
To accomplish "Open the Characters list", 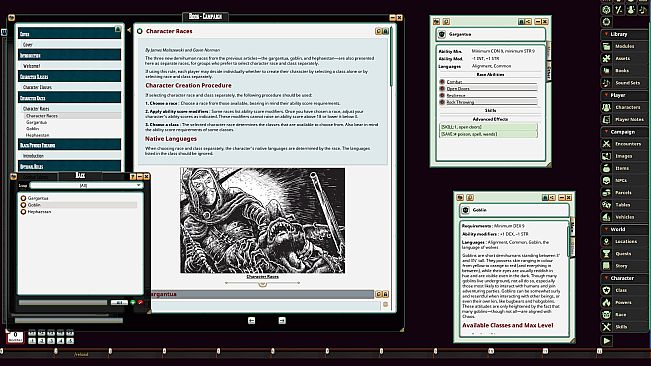I will pos(624,107).
